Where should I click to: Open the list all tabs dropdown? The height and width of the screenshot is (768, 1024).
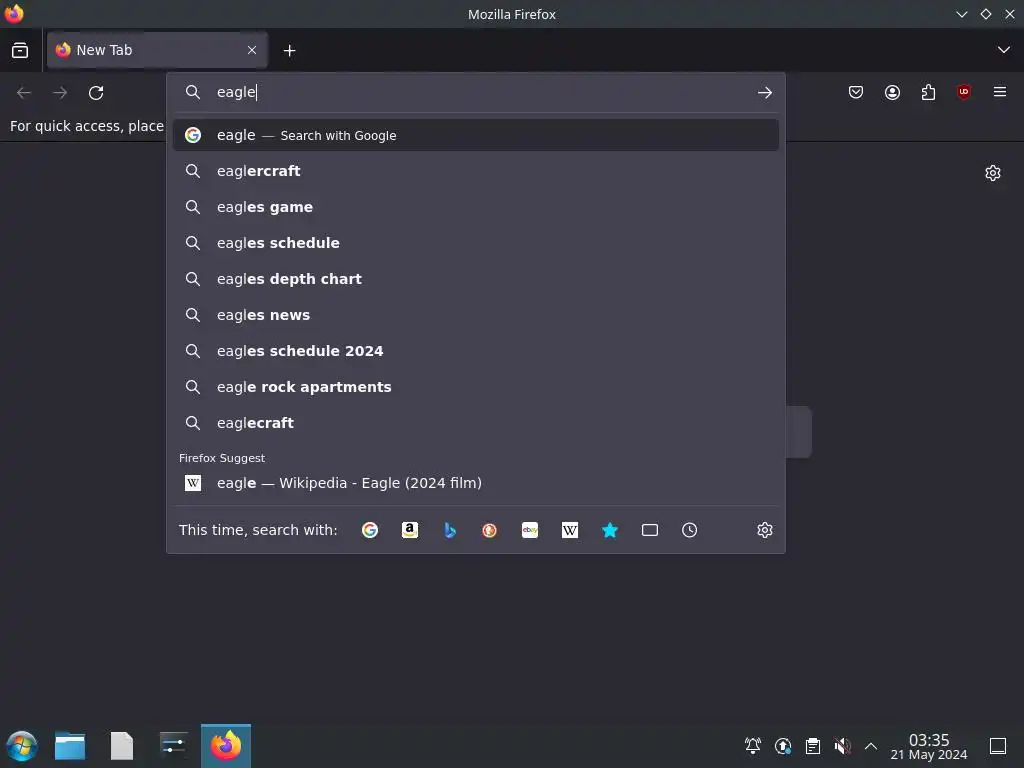pyautogui.click(x=1004, y=50)
